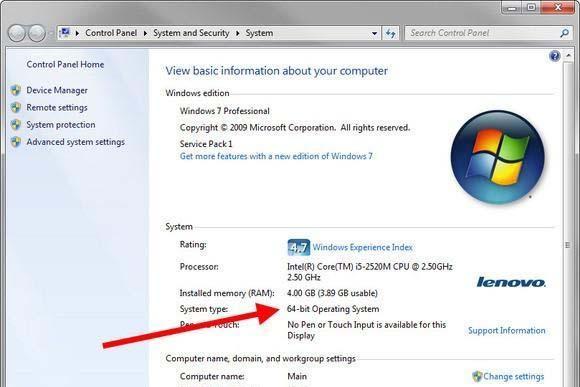Click the computer name 'Main' value
The width and height of the screenshot is (580, 387).
pyautogui.click(x=297, y=376)
